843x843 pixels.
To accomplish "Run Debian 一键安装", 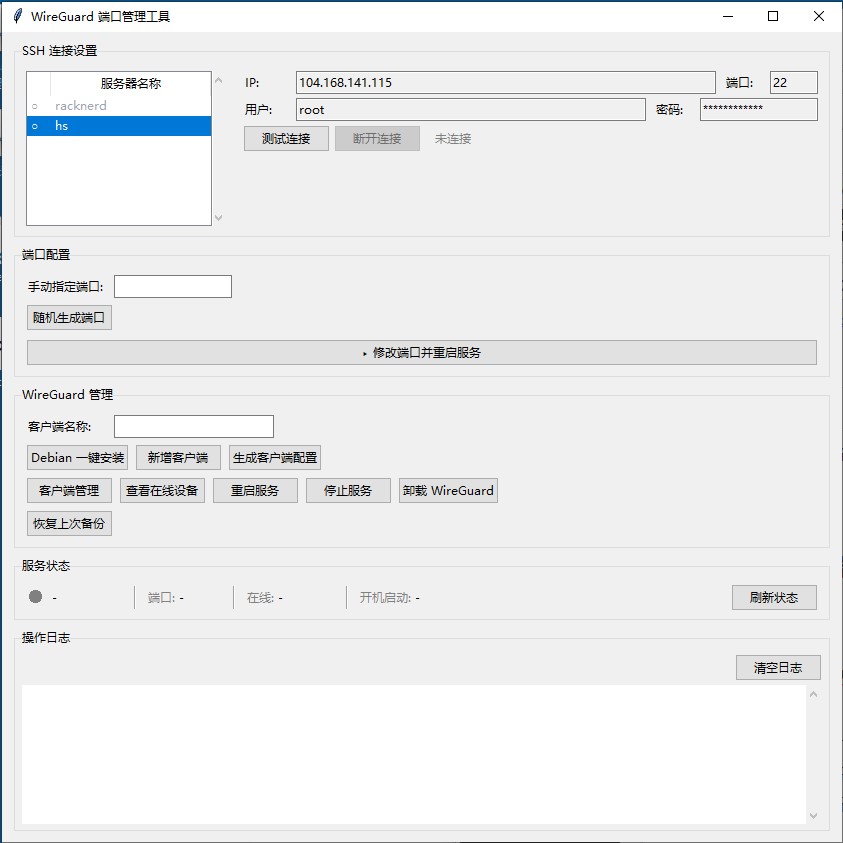I will (x=77, y=458).
